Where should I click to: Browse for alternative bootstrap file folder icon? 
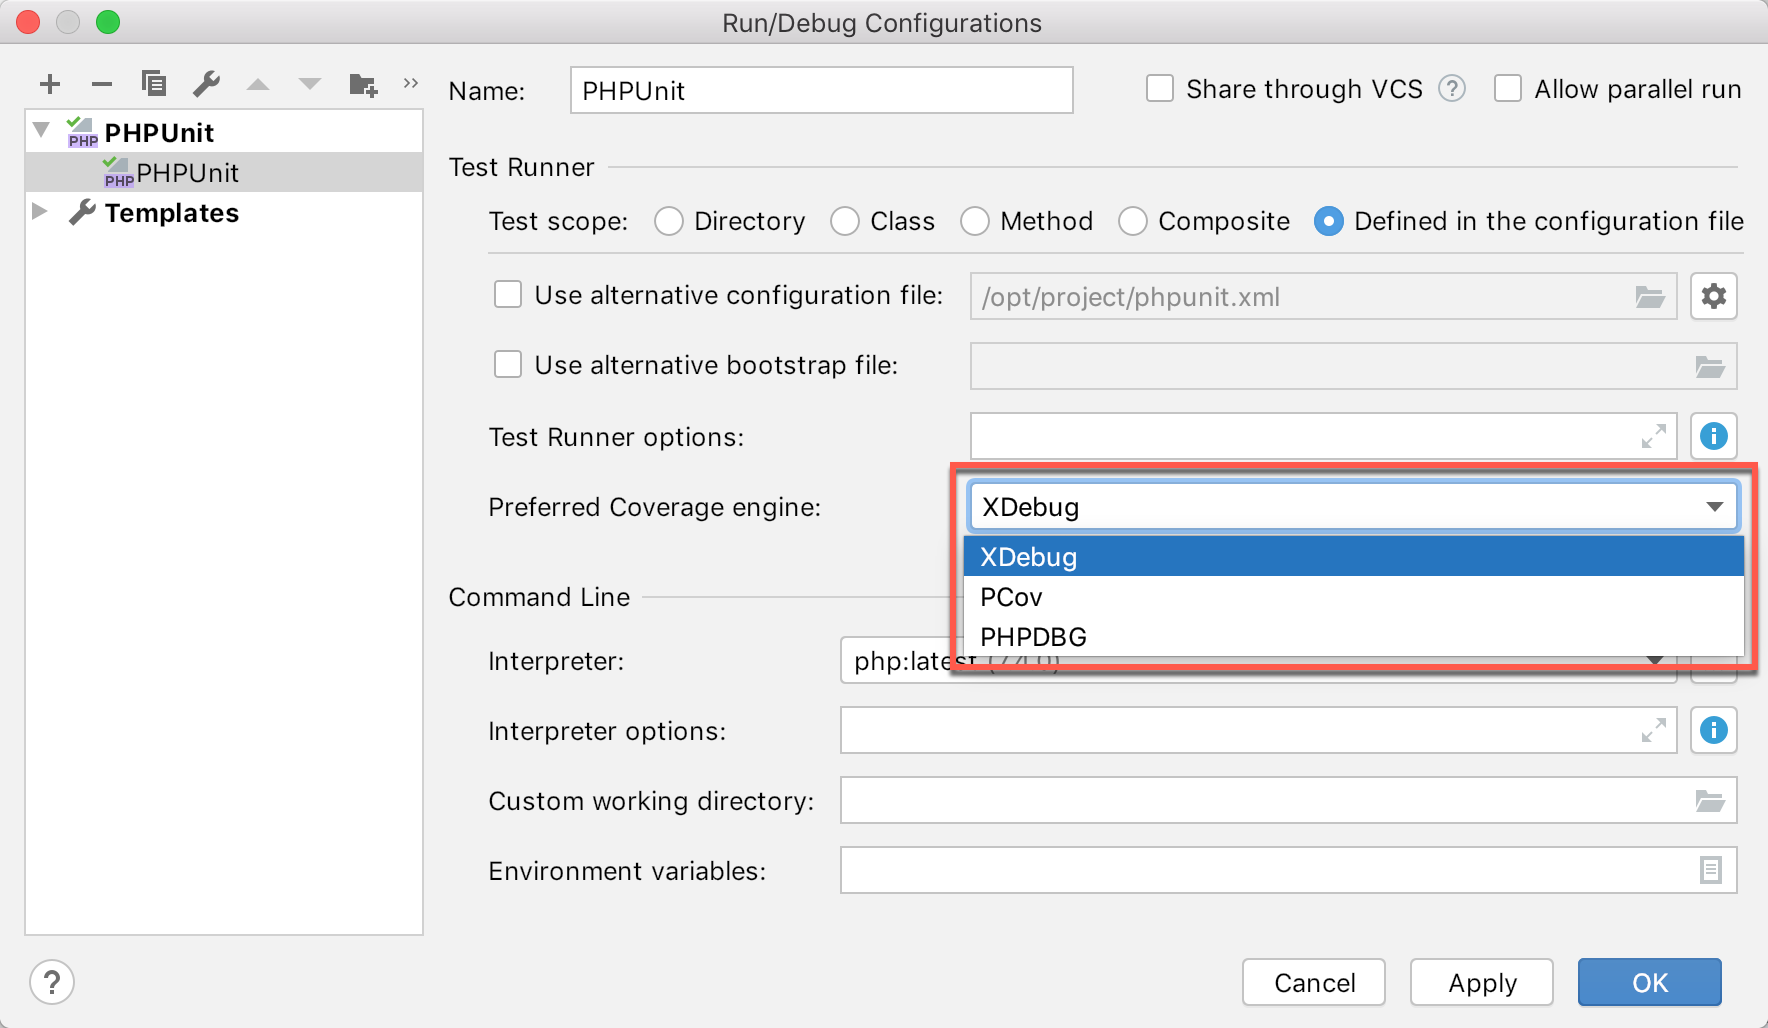1710,367
